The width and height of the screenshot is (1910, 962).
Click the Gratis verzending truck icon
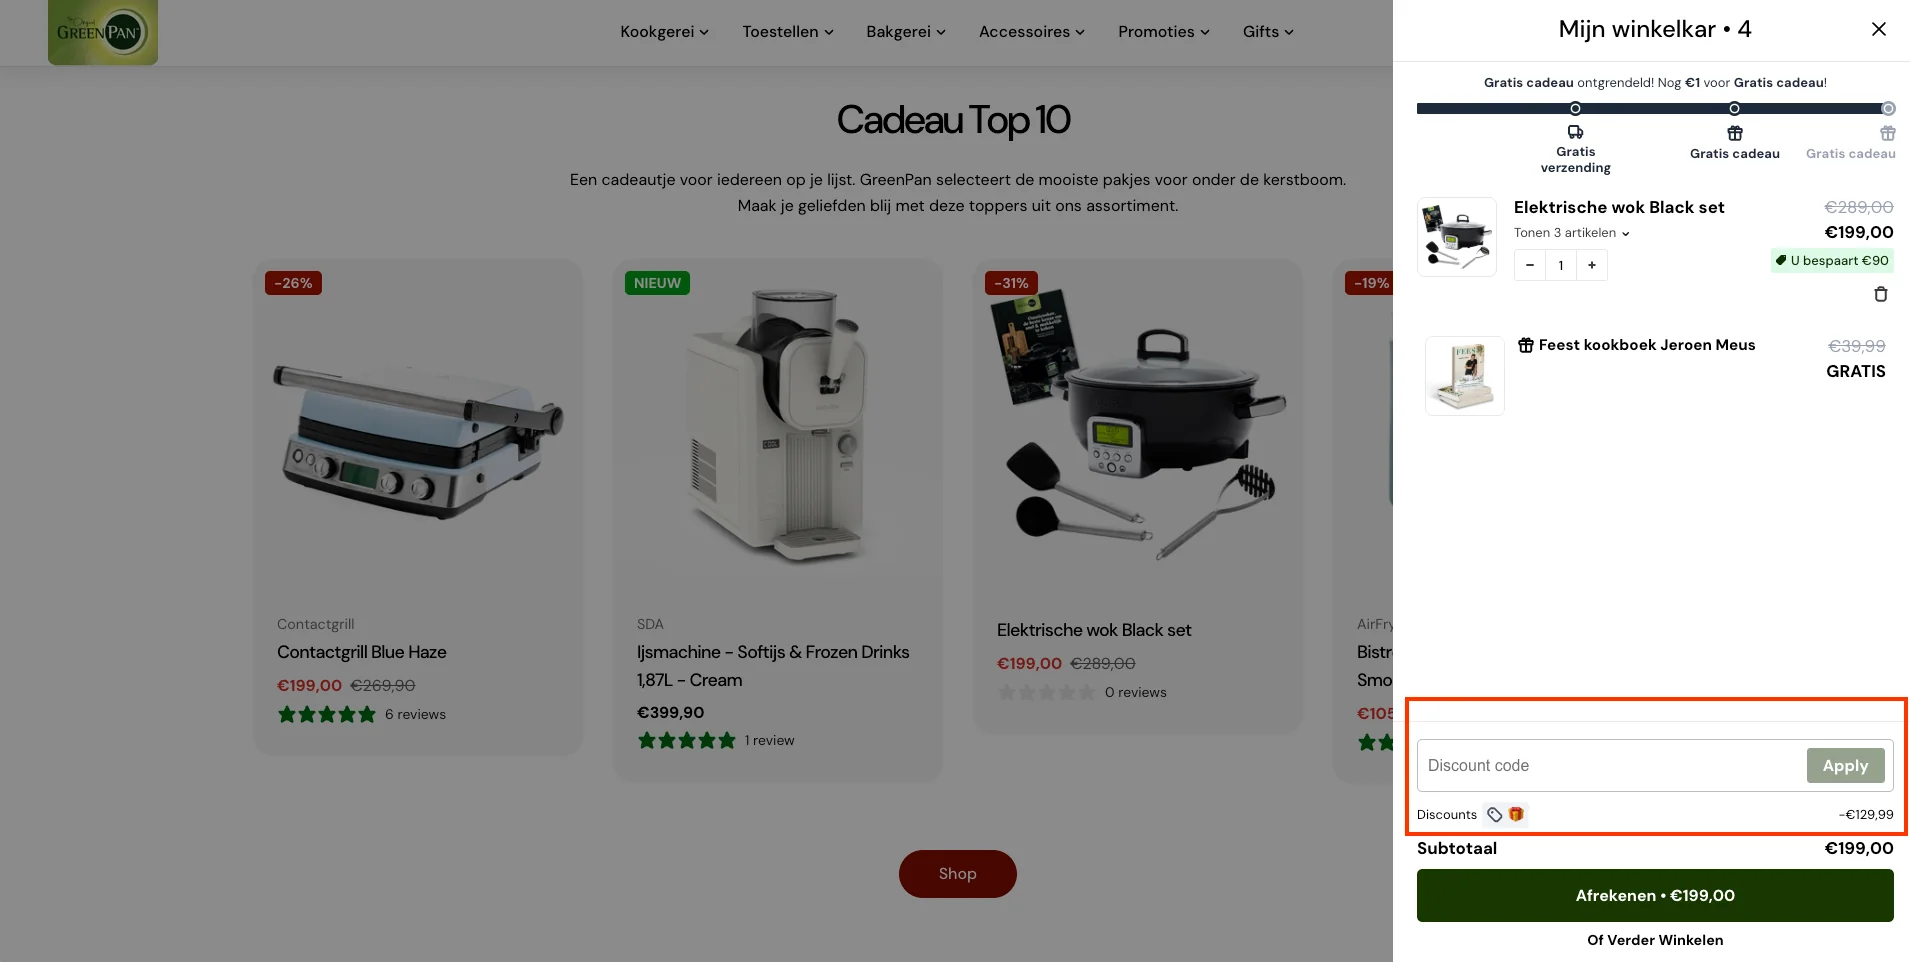pyautogui.click(x=1575, y=133)
